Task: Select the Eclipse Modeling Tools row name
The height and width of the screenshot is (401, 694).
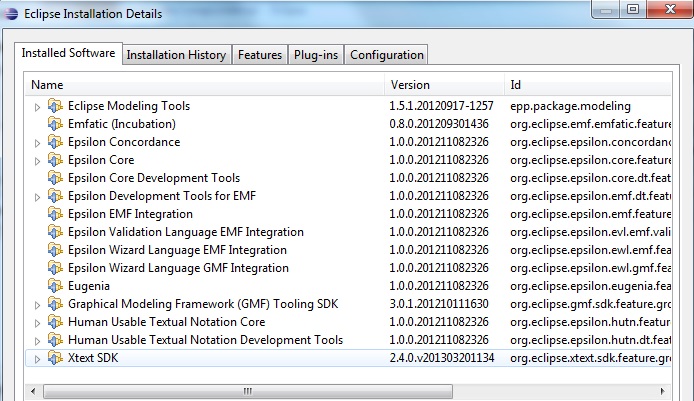Action: pyautogui.click(x=129, y=106)
